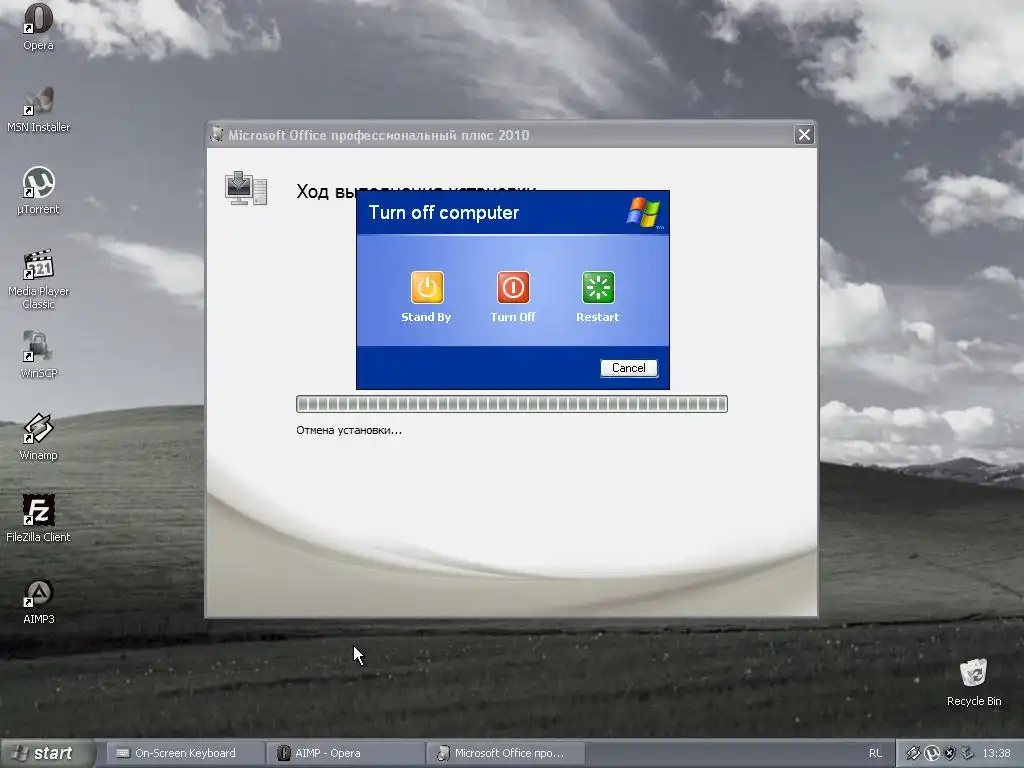This screenshot has height=768, width=1024.
Task: Click the Windows flag logo in dialog
Action: coord(643,212)
